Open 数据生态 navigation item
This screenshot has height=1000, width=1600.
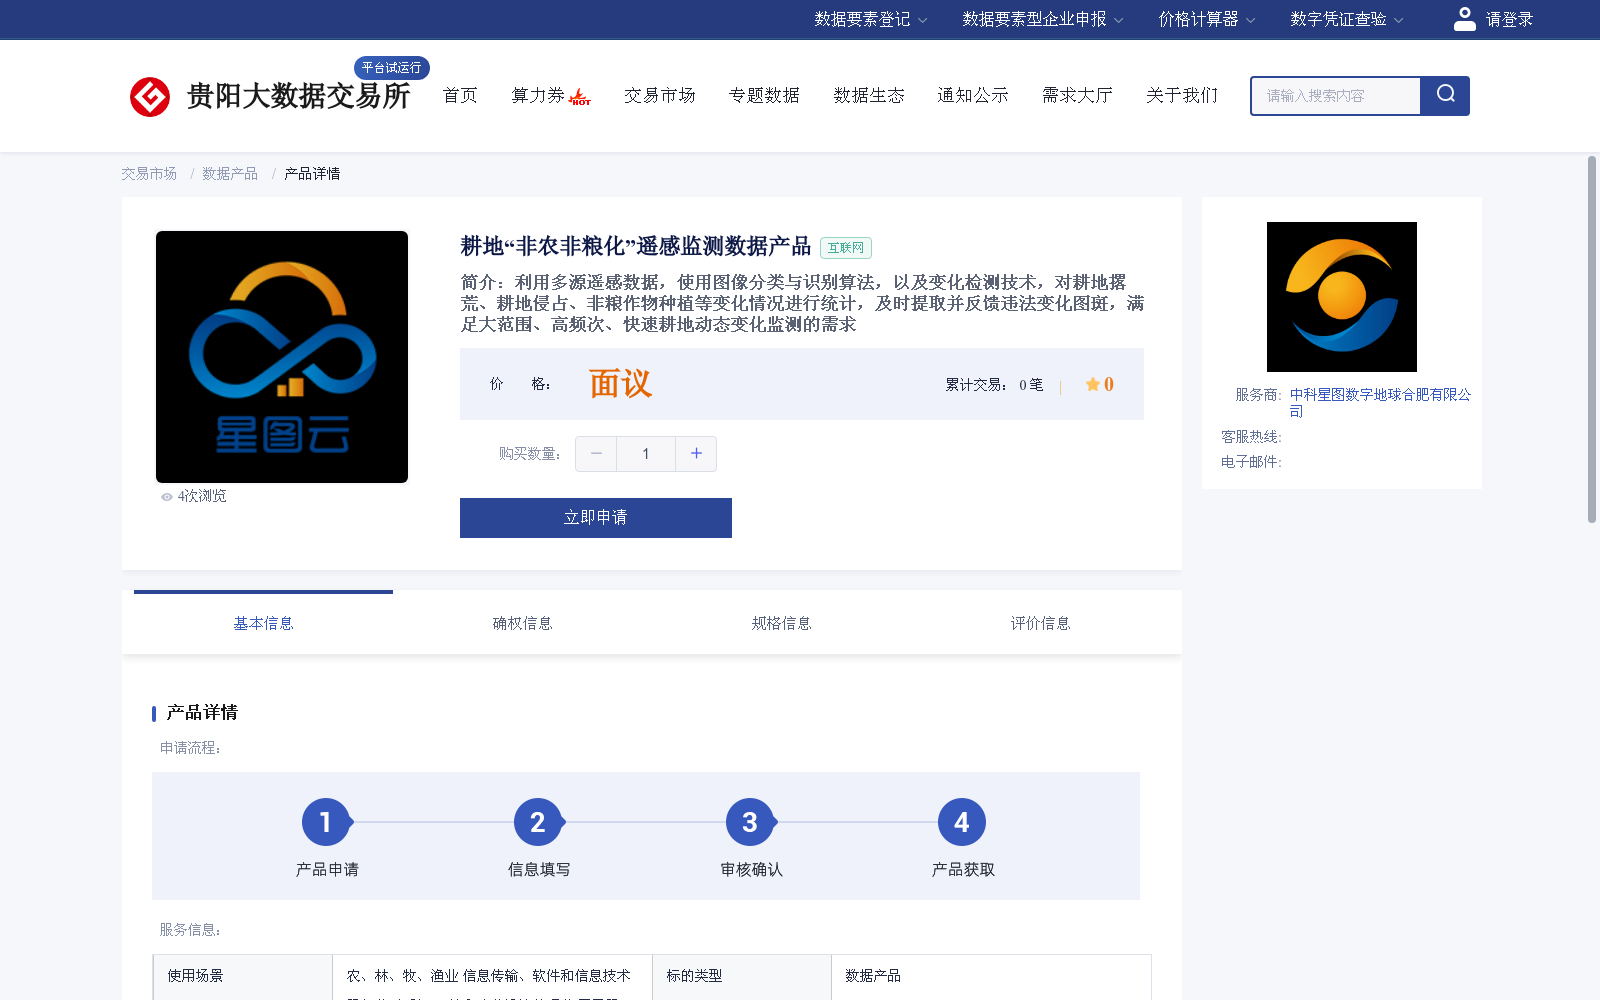coord(869,96)
